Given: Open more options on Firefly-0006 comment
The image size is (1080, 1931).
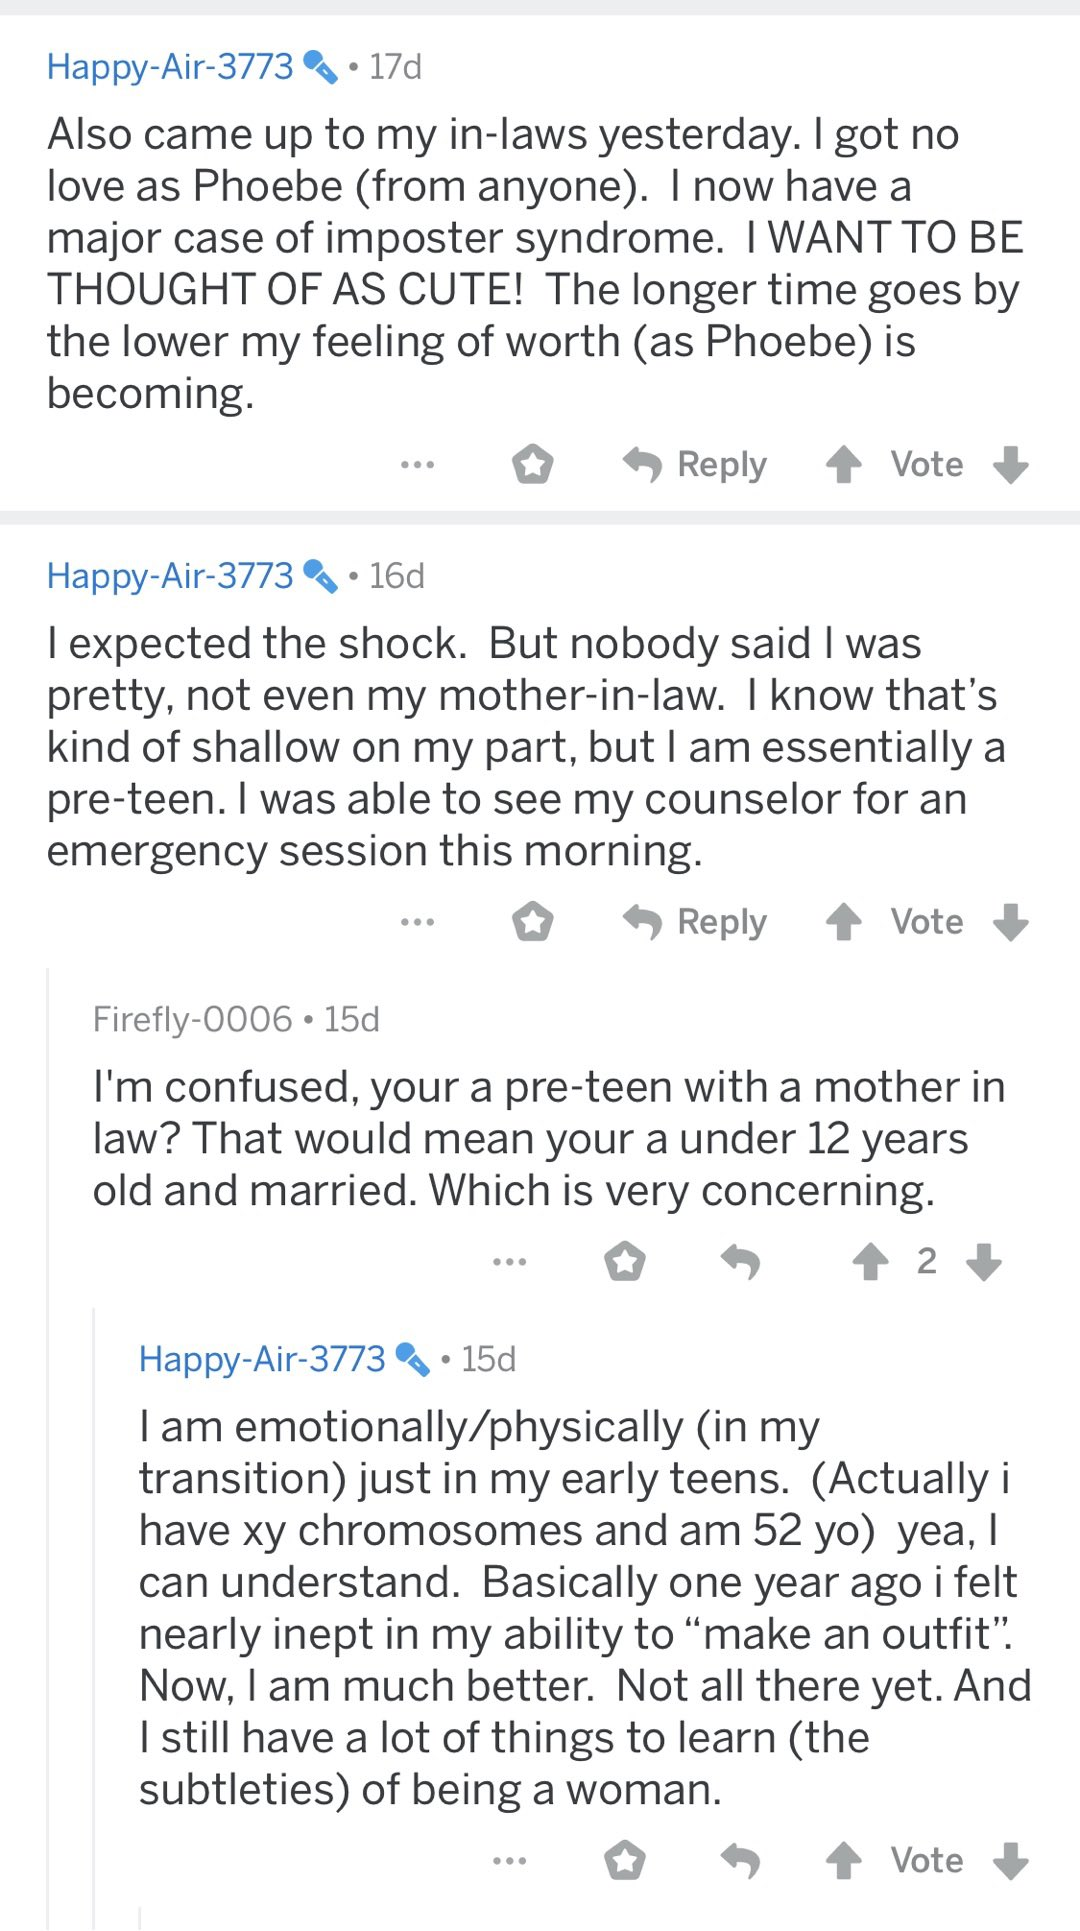Looking at the screenshot, I should pos(509,1262).
